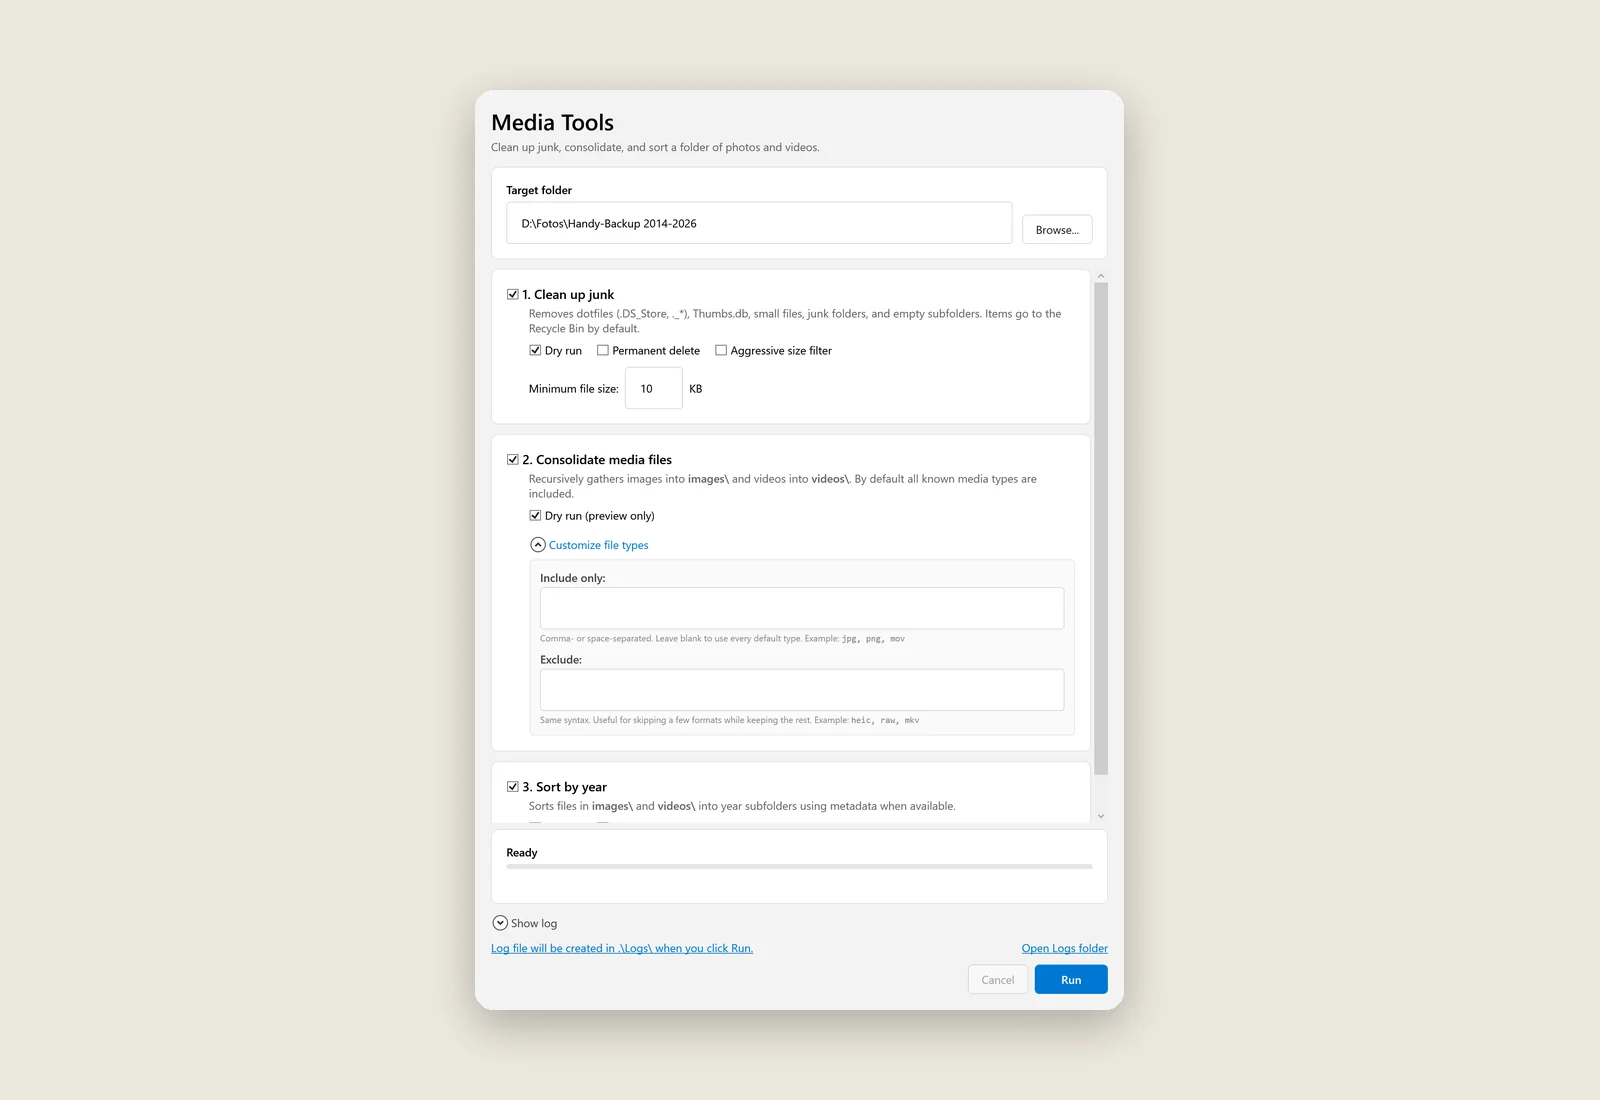Open the Logs folder link
Screen dimensions: 1600x1100
pyautogui.click(x=1064, y=948)
